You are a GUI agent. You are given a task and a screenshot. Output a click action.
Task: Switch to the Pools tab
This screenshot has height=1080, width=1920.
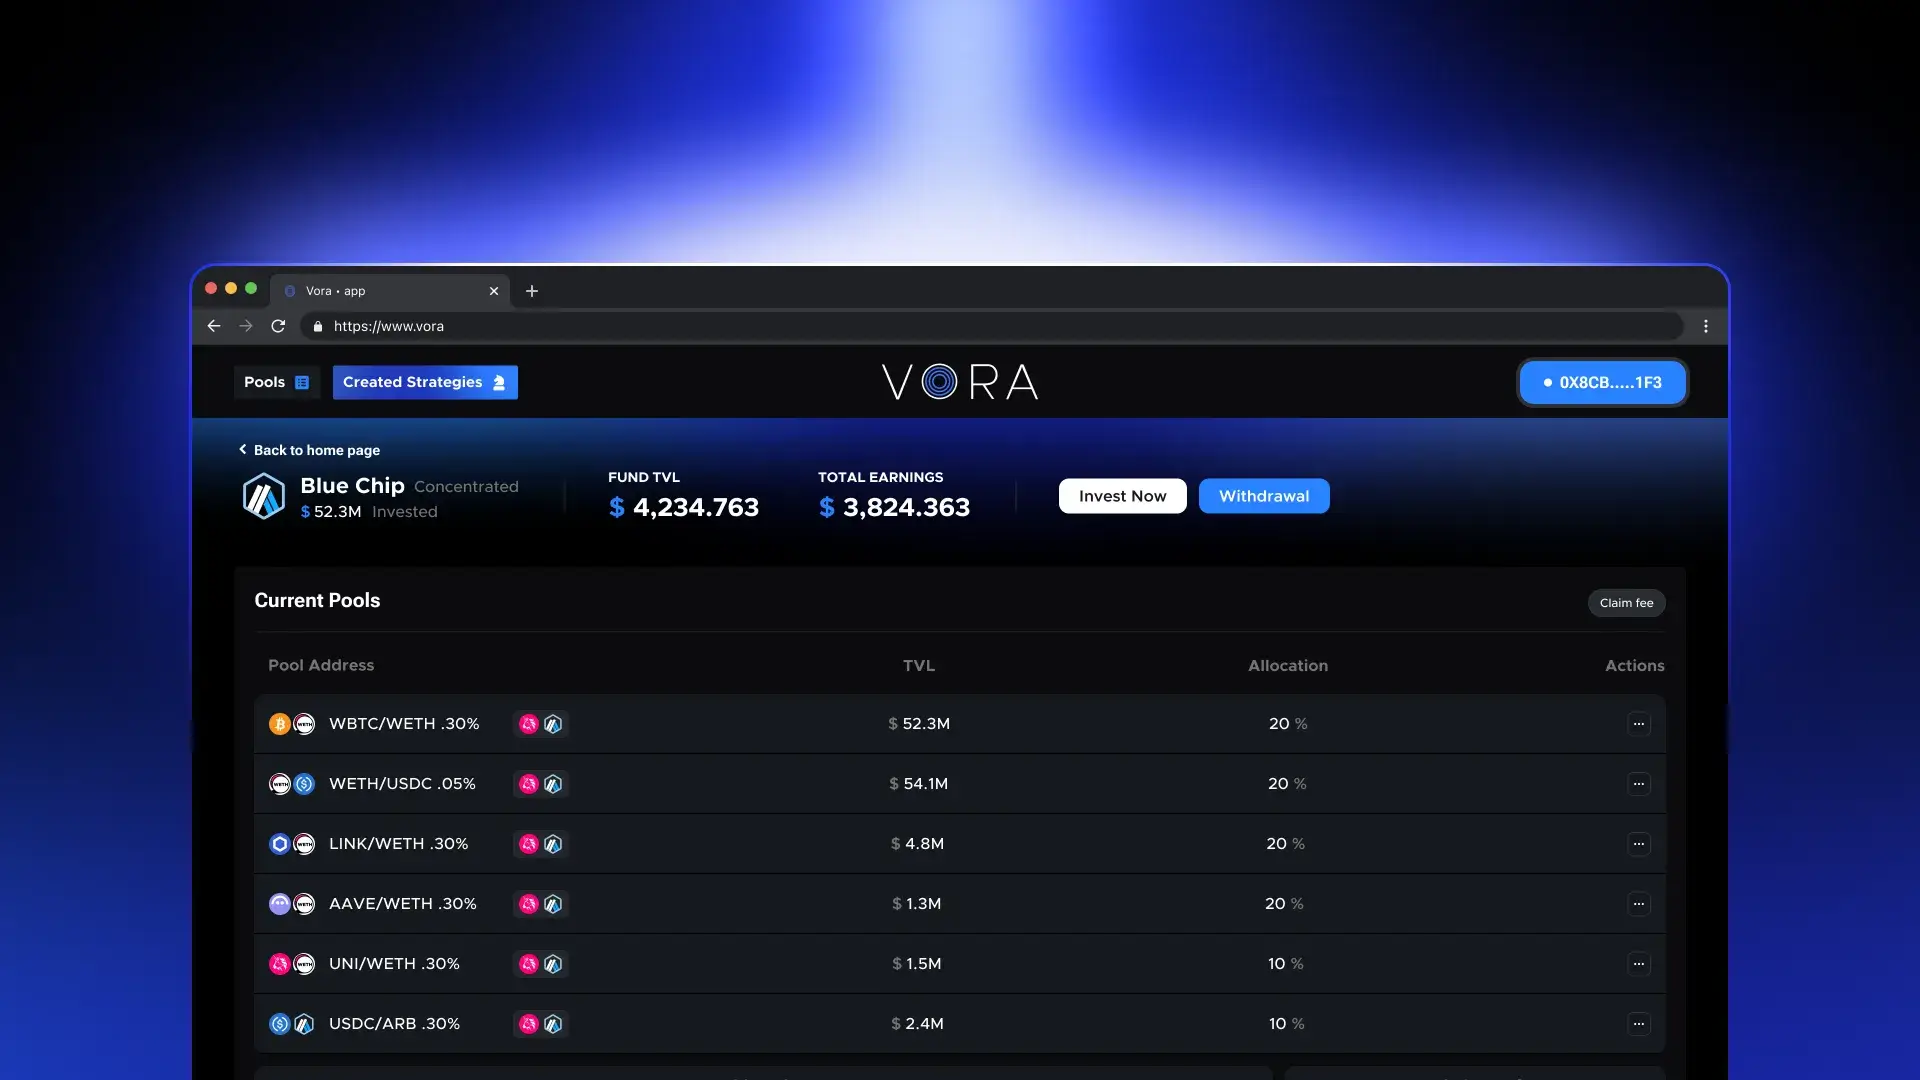(276, 382)
